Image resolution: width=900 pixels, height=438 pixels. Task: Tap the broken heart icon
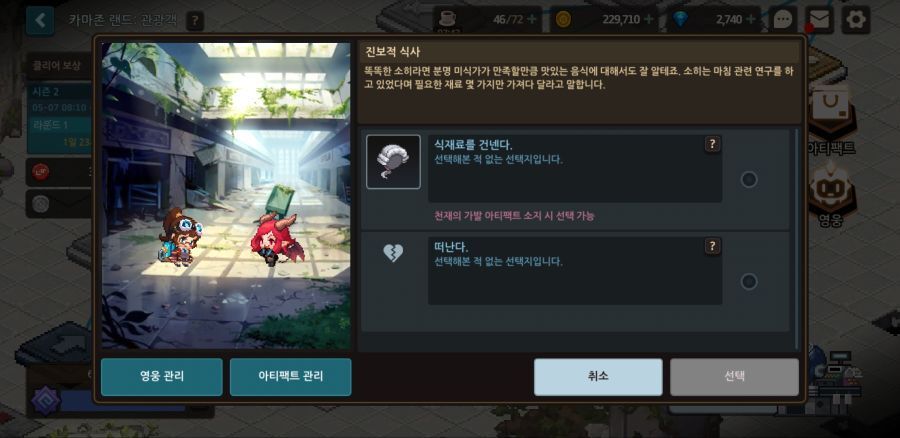click(393, 253)
